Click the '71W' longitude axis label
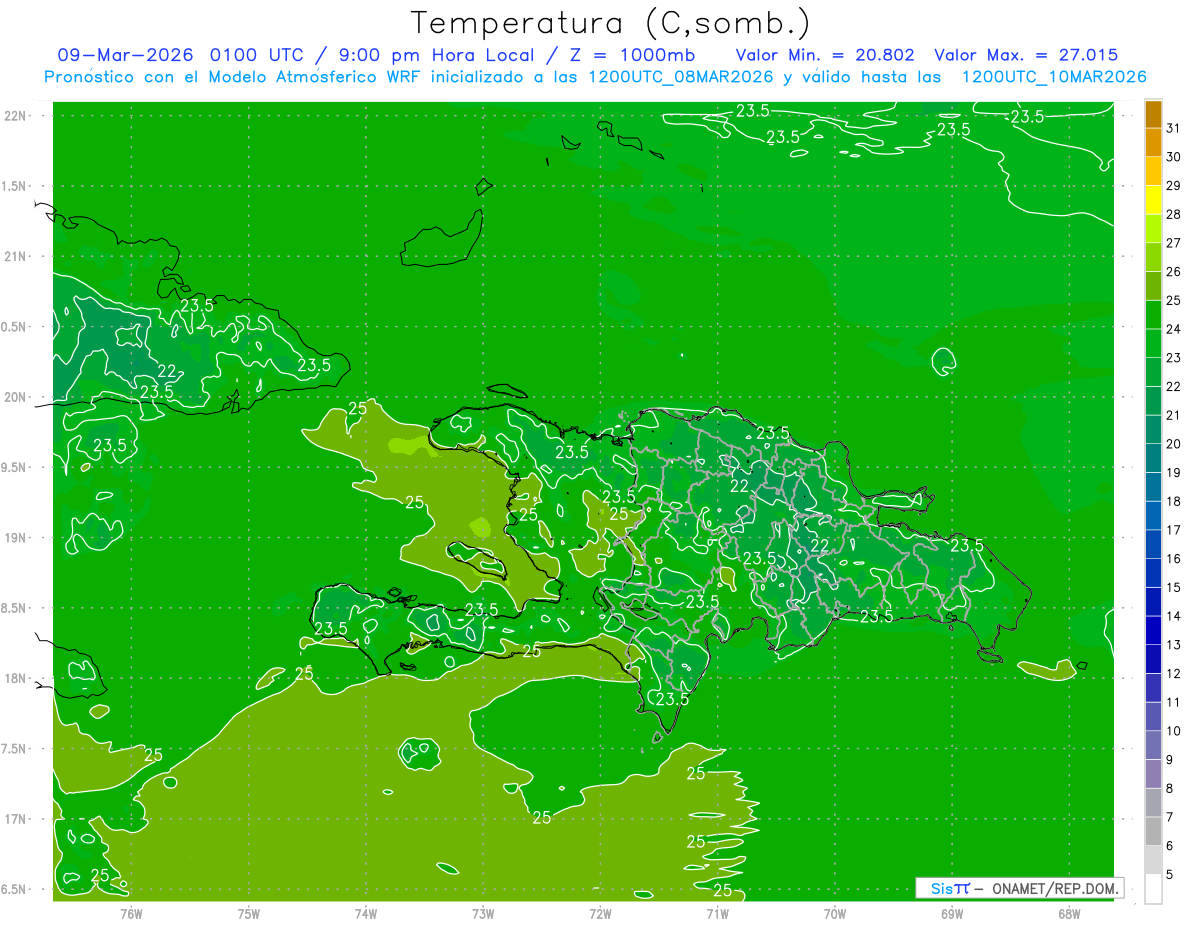 717,914
